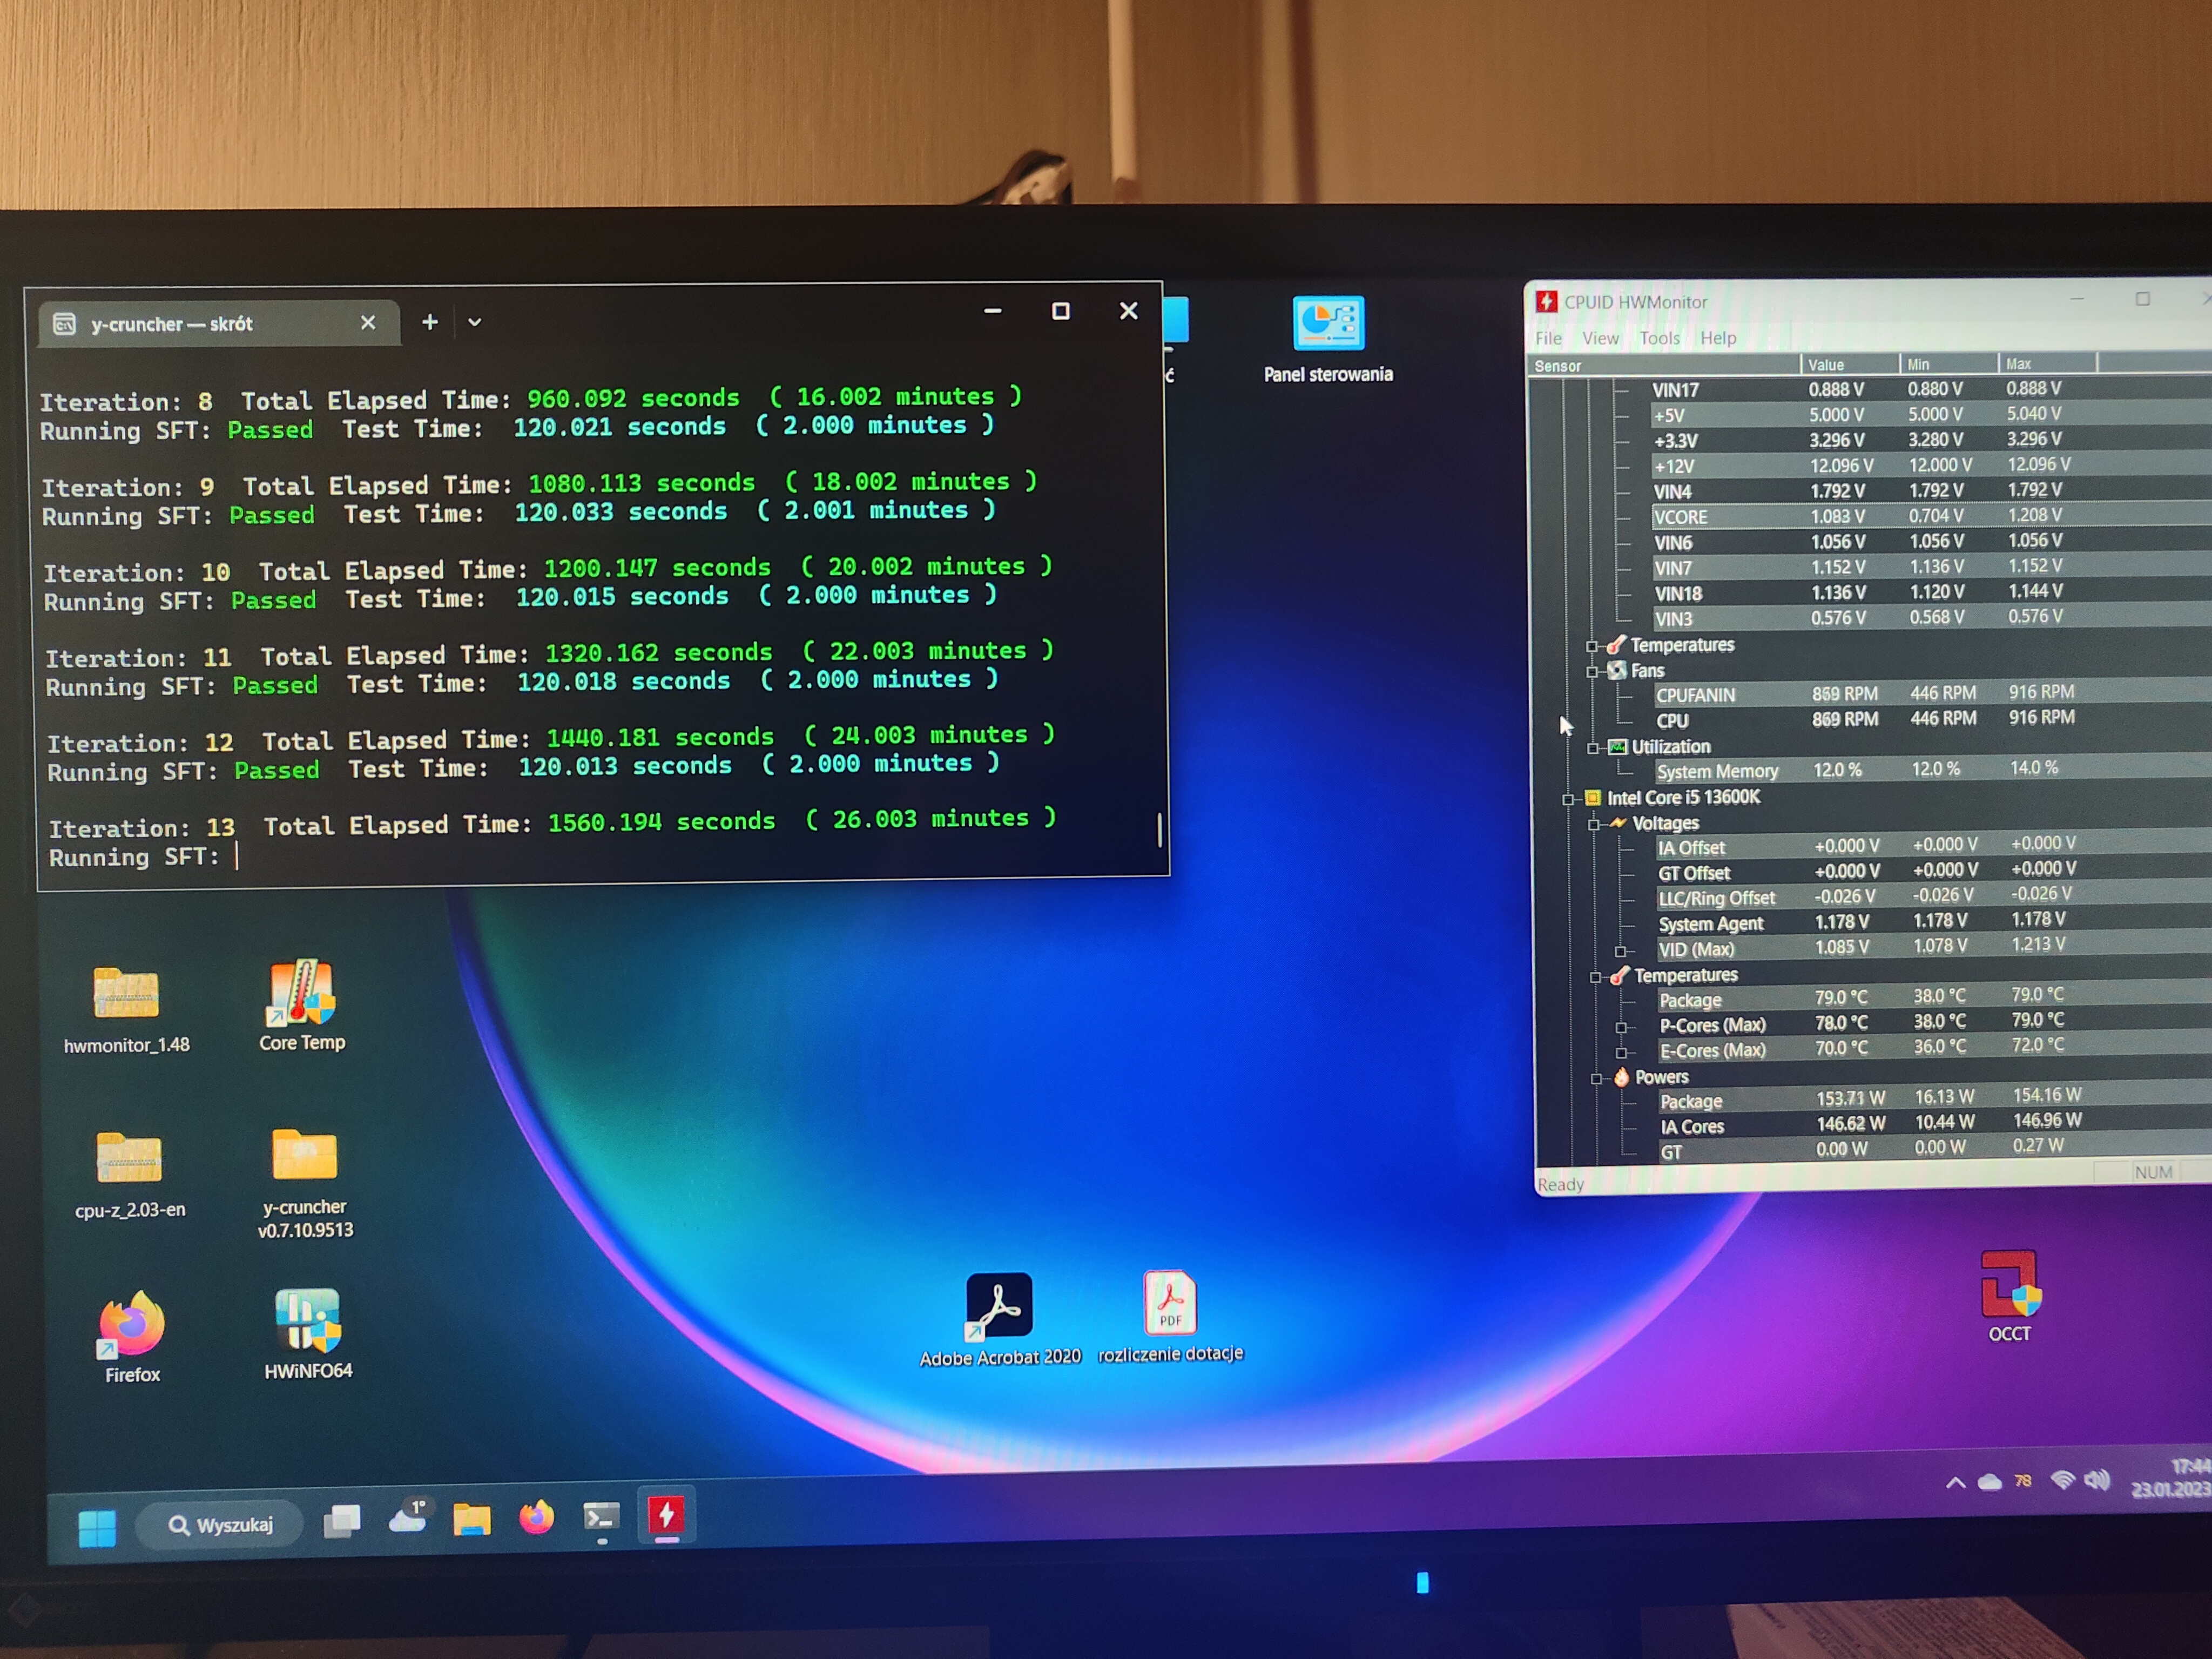Collapse the Fans tree node
This screenshot has width=2212, height=1659.
[1592, 672]
